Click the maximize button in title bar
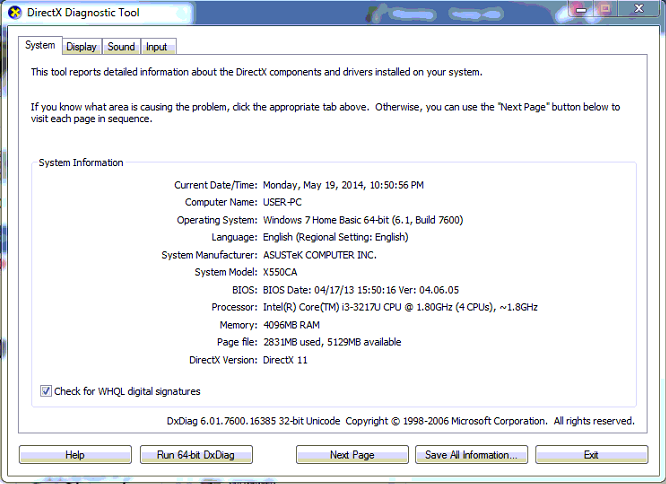 (606, 8)
